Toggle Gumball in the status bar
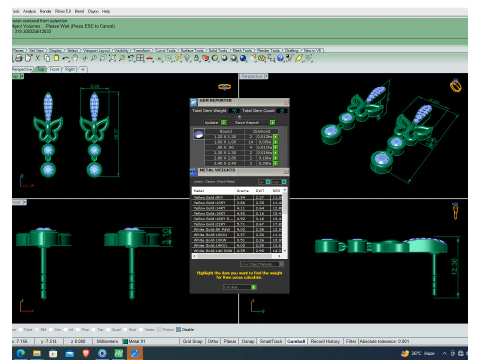 tap(296, 341)
